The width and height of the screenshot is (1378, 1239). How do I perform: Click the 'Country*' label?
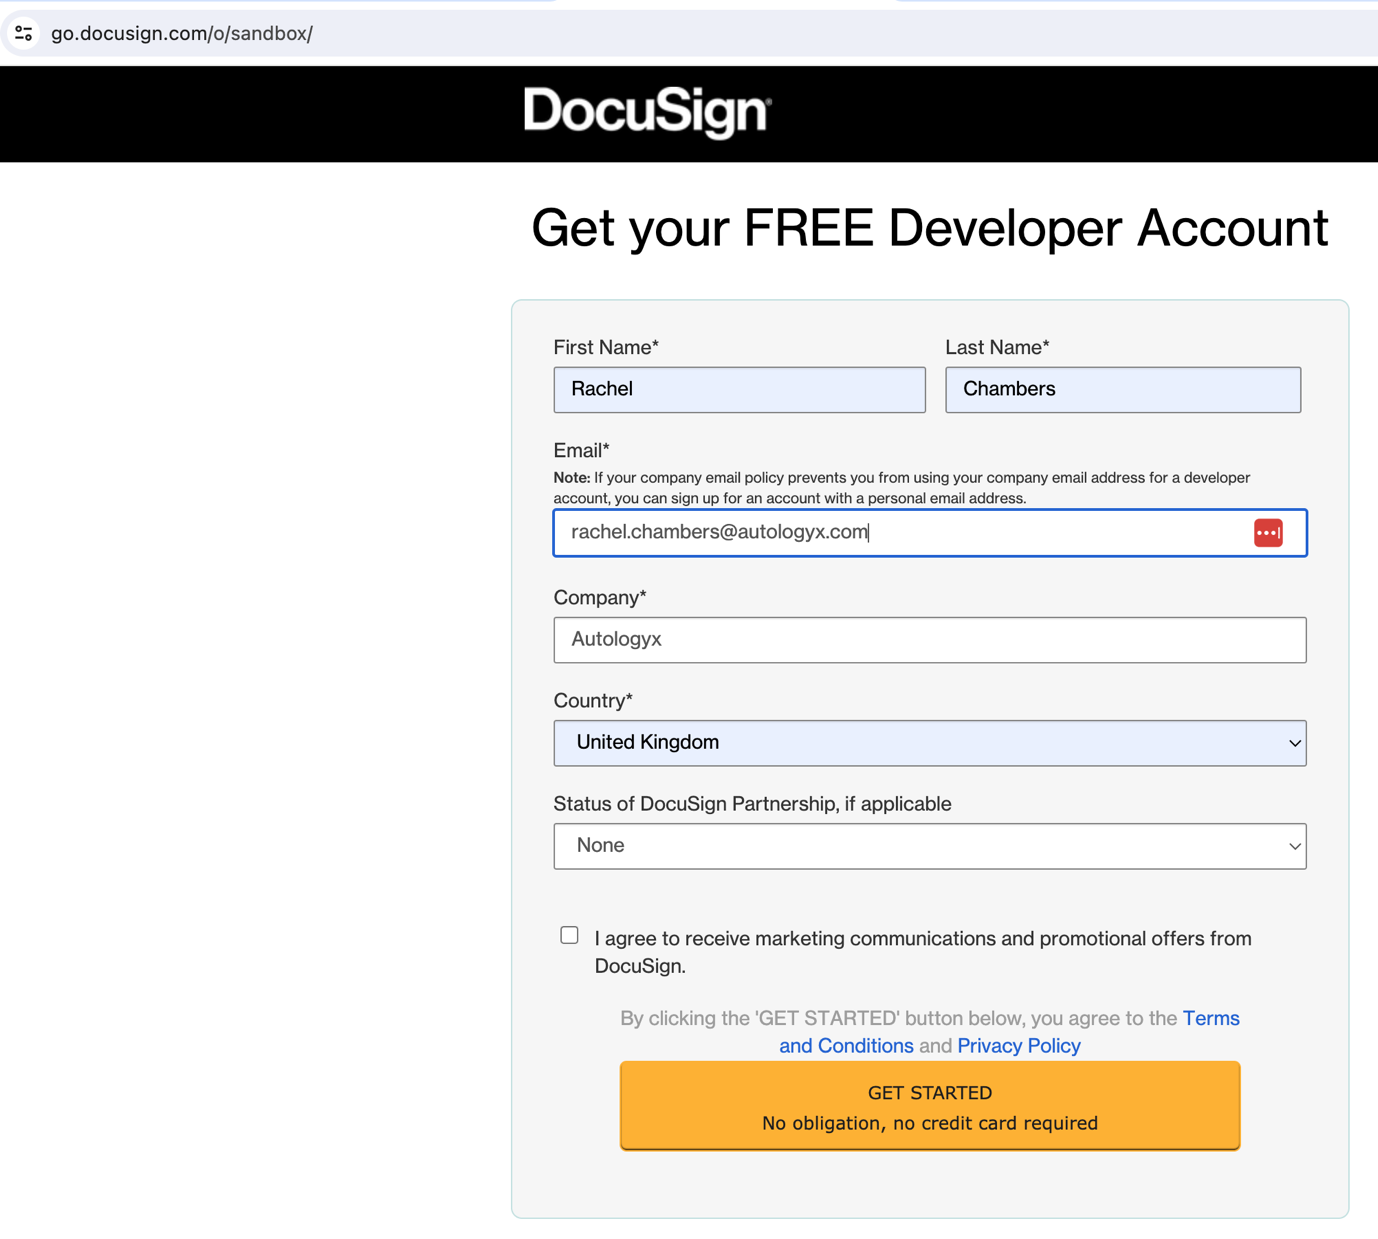(x=593, y=701)
